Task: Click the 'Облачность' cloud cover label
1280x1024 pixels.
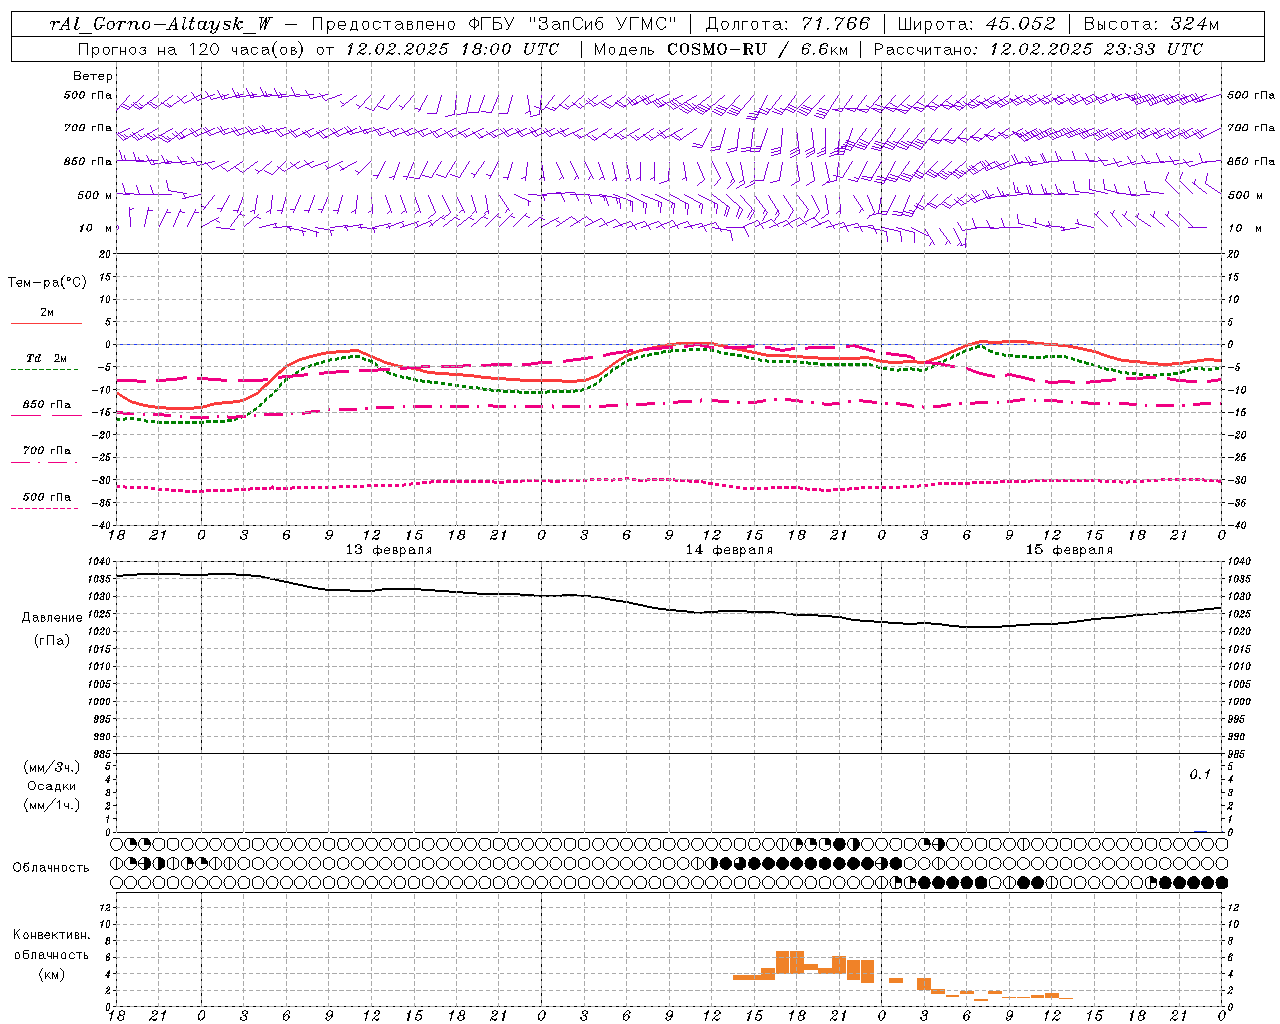Action: tap(51, 867)
